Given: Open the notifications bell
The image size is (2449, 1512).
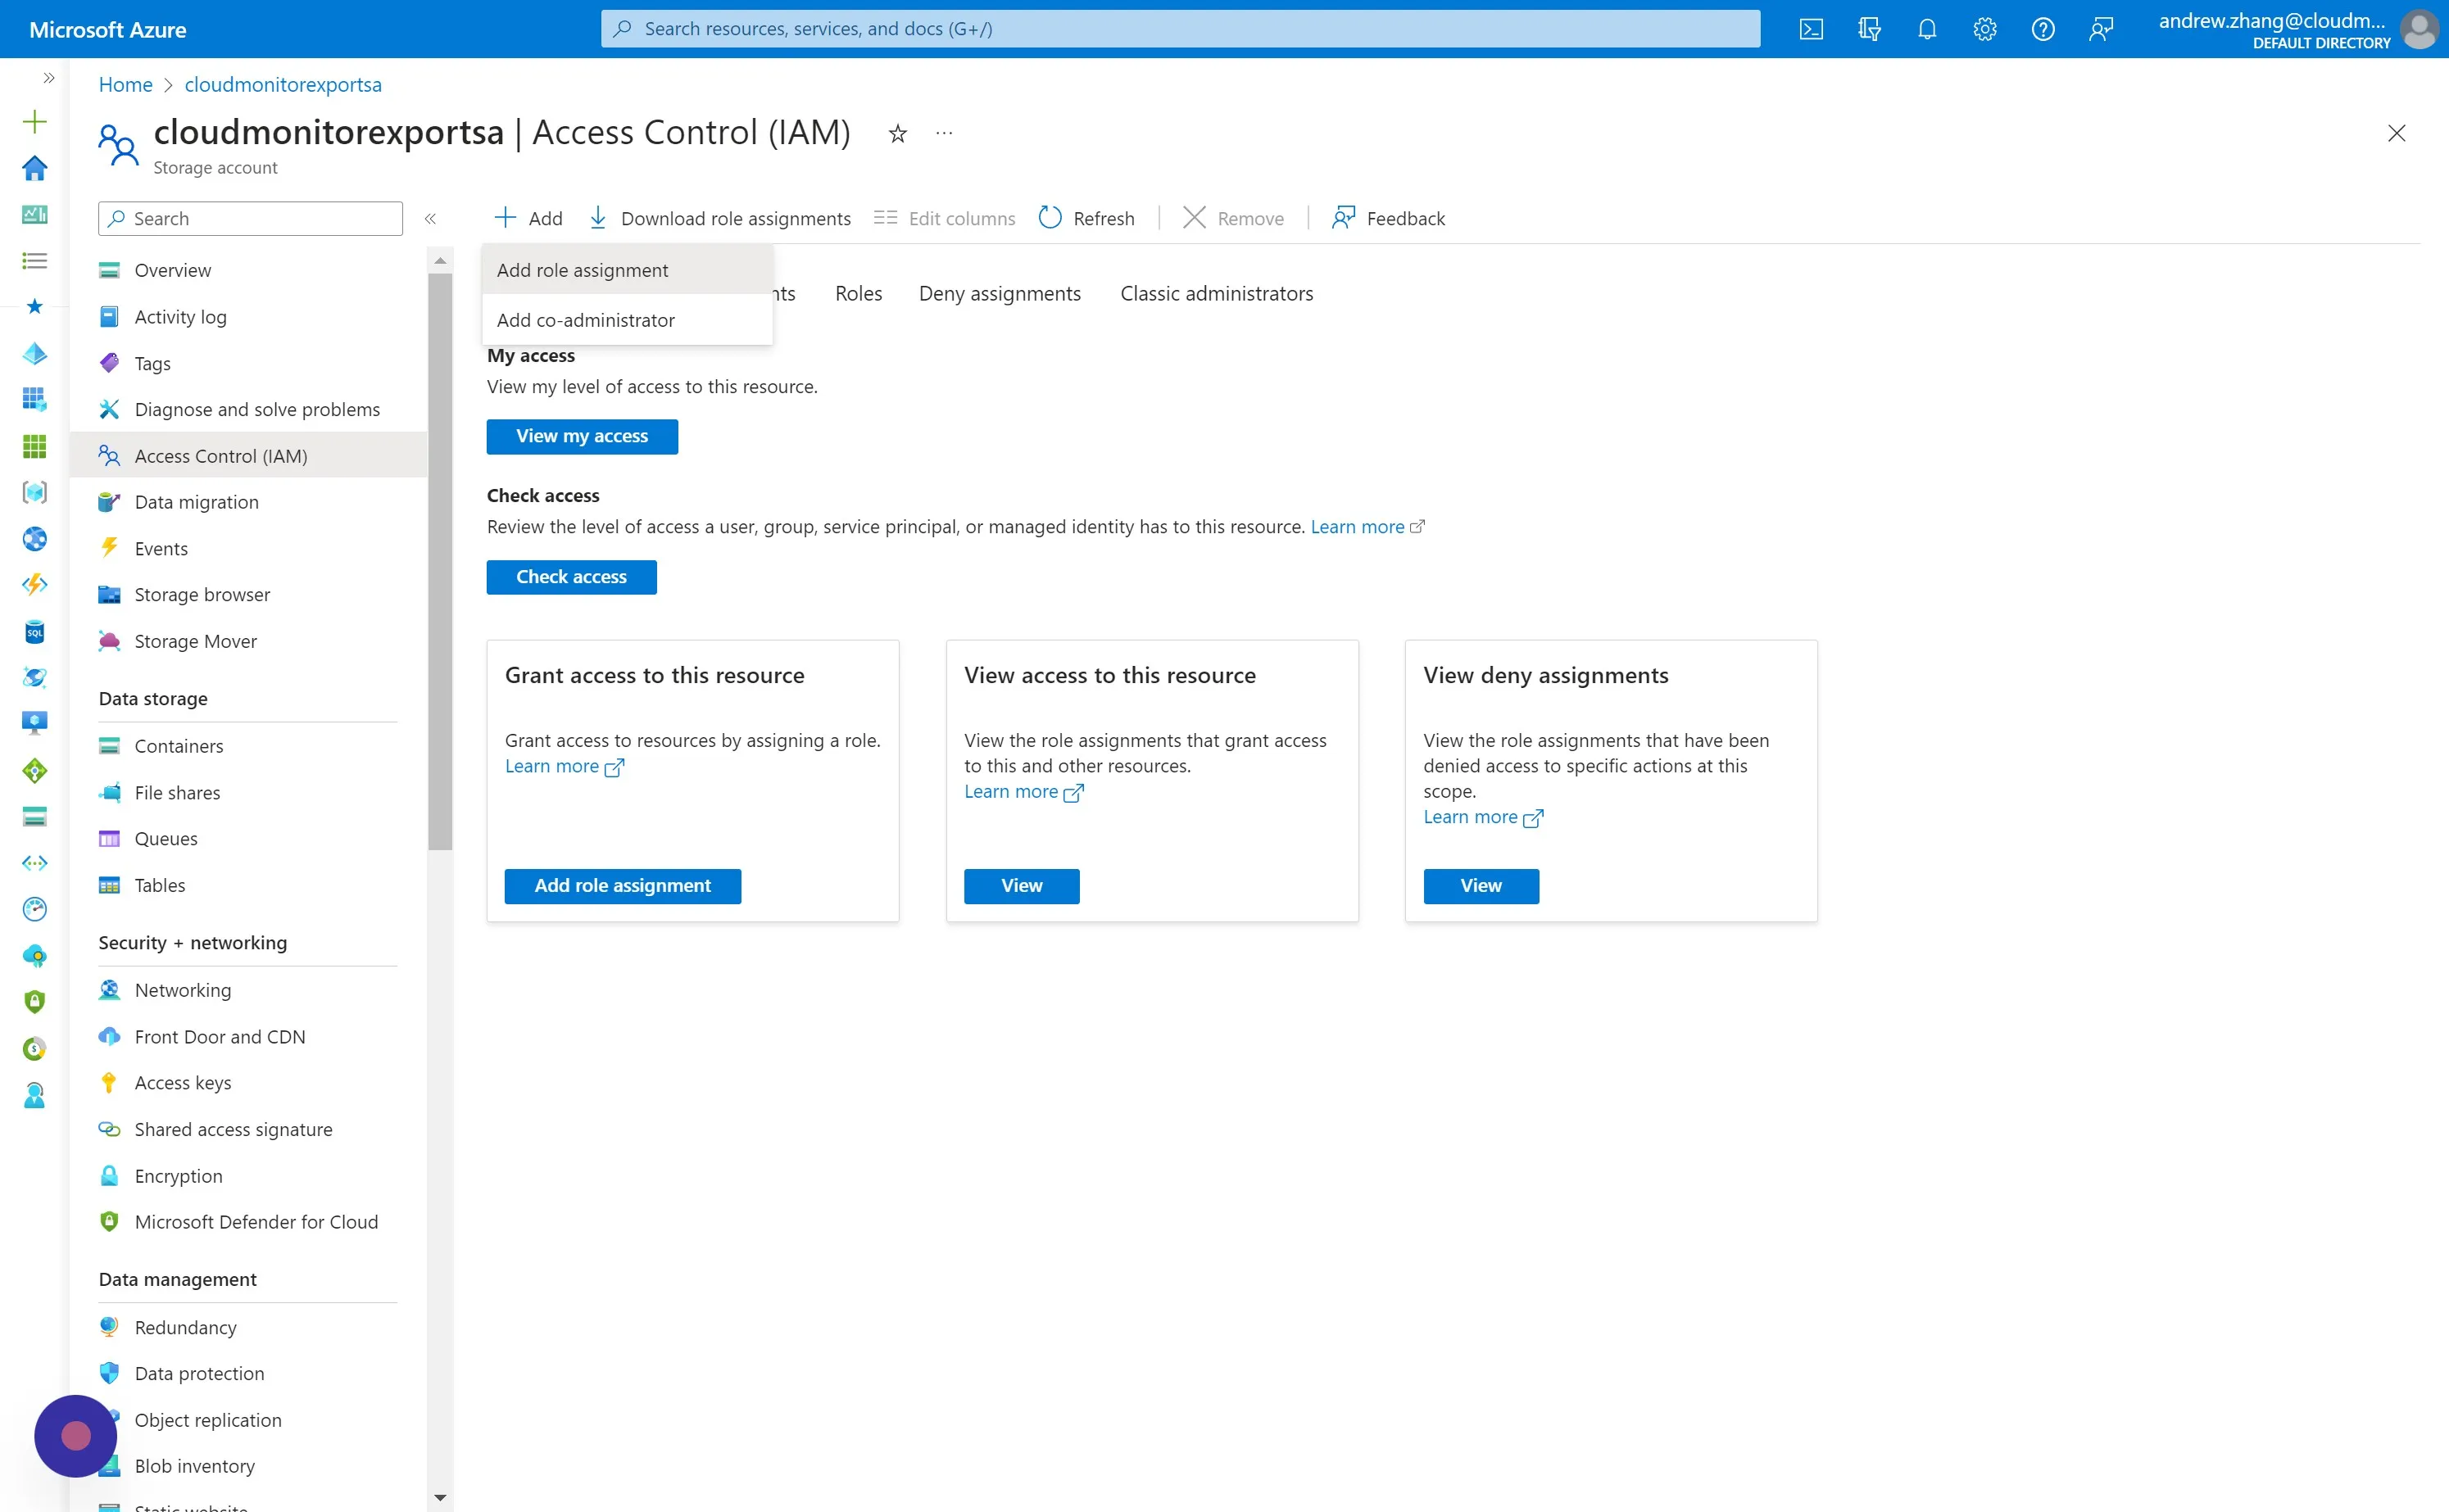Looking at the screenshot, I should click(x=1927, y=29).
